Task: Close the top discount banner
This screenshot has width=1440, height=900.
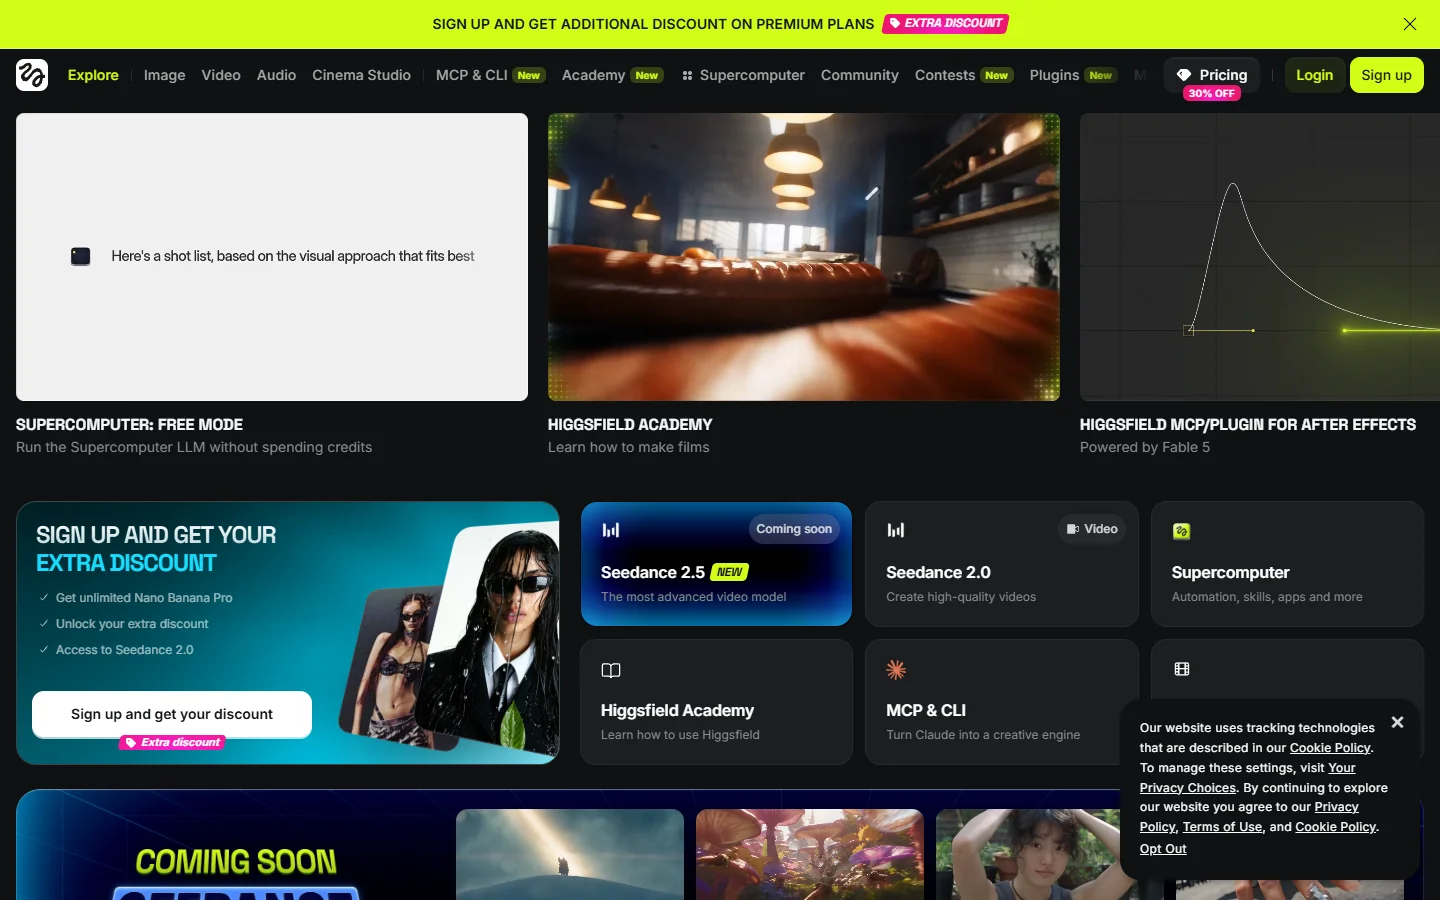Action: (x=1410, y=24)
